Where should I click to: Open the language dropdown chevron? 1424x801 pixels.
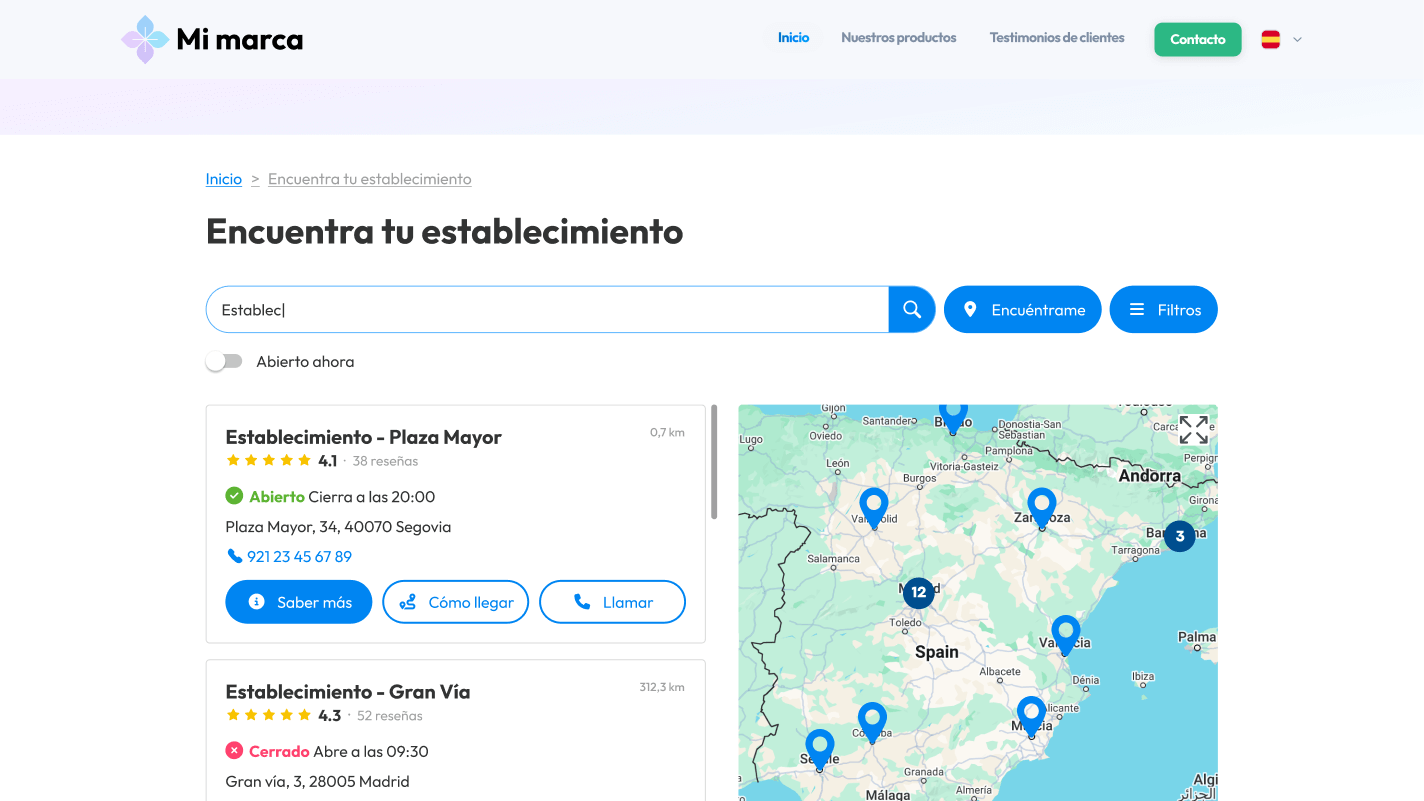(1297, 40)
